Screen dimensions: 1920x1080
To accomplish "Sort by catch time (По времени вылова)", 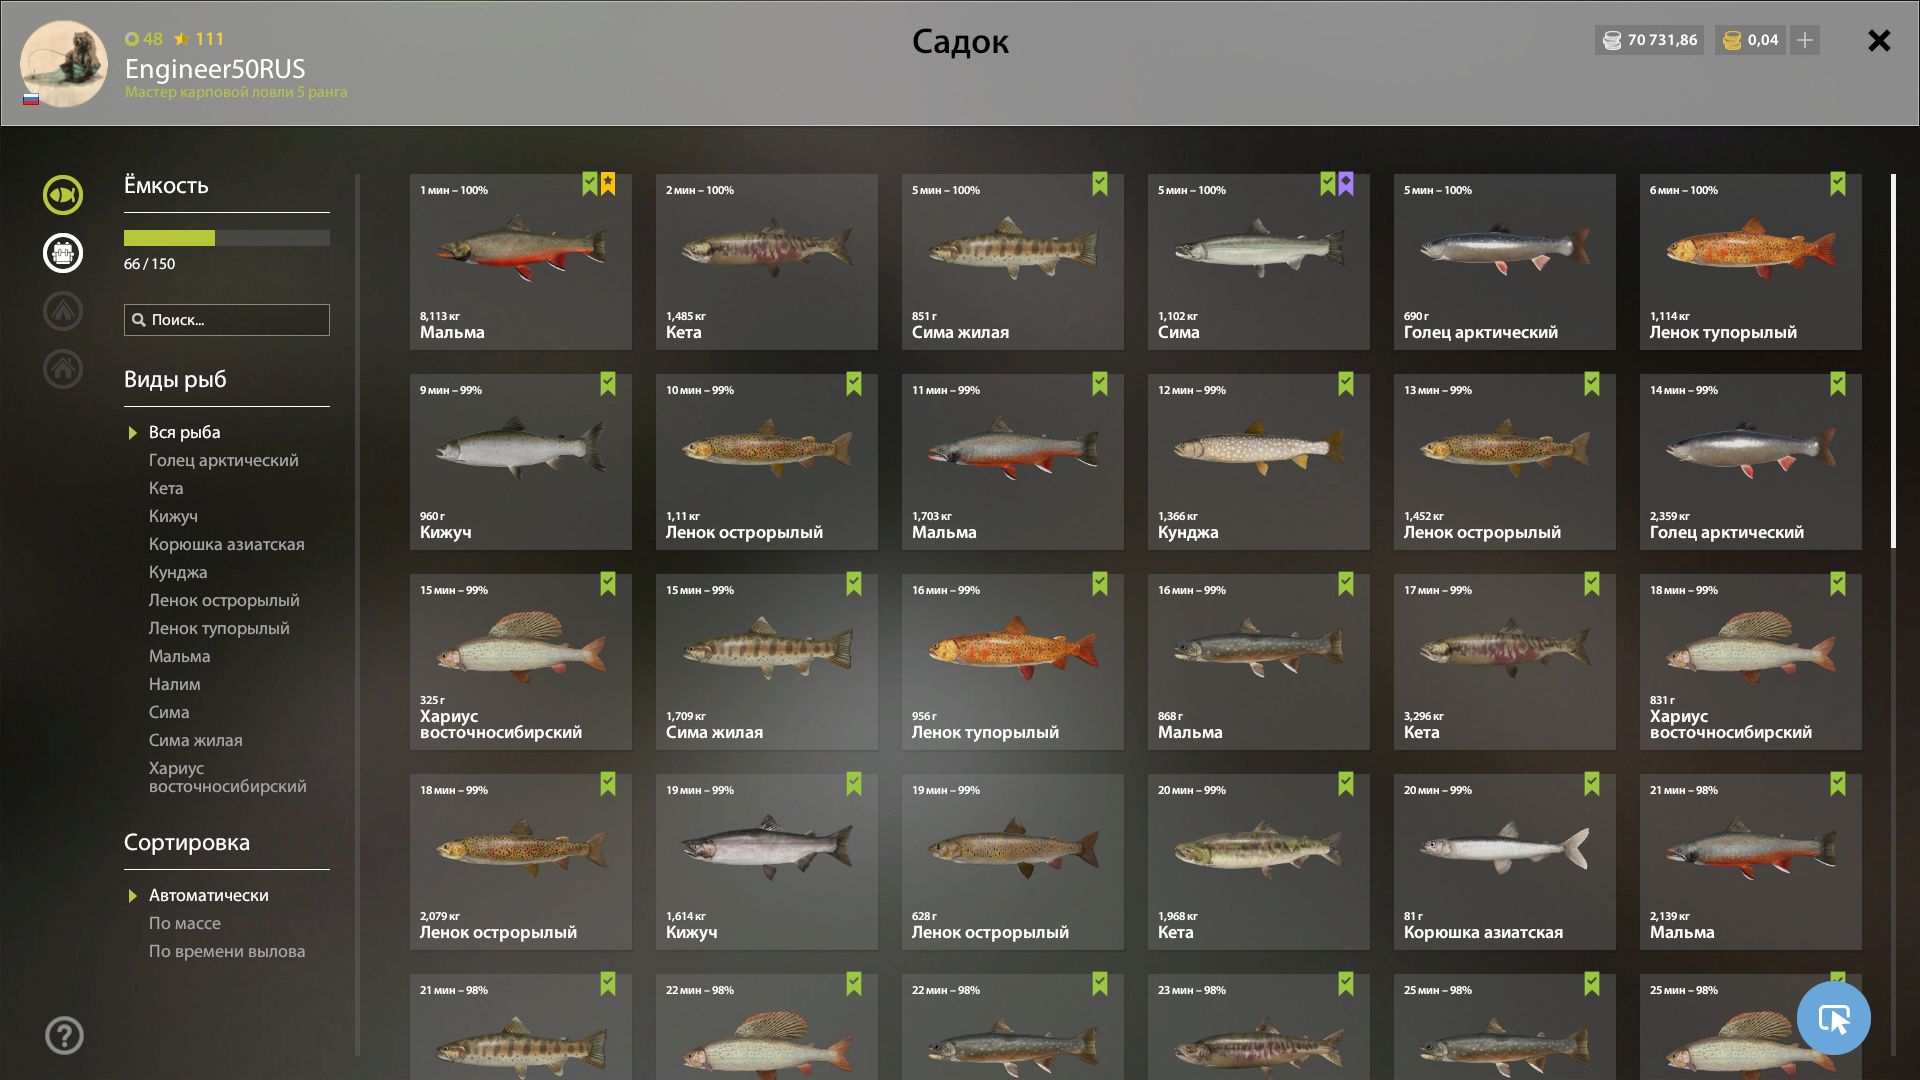I will click(227, 951).
